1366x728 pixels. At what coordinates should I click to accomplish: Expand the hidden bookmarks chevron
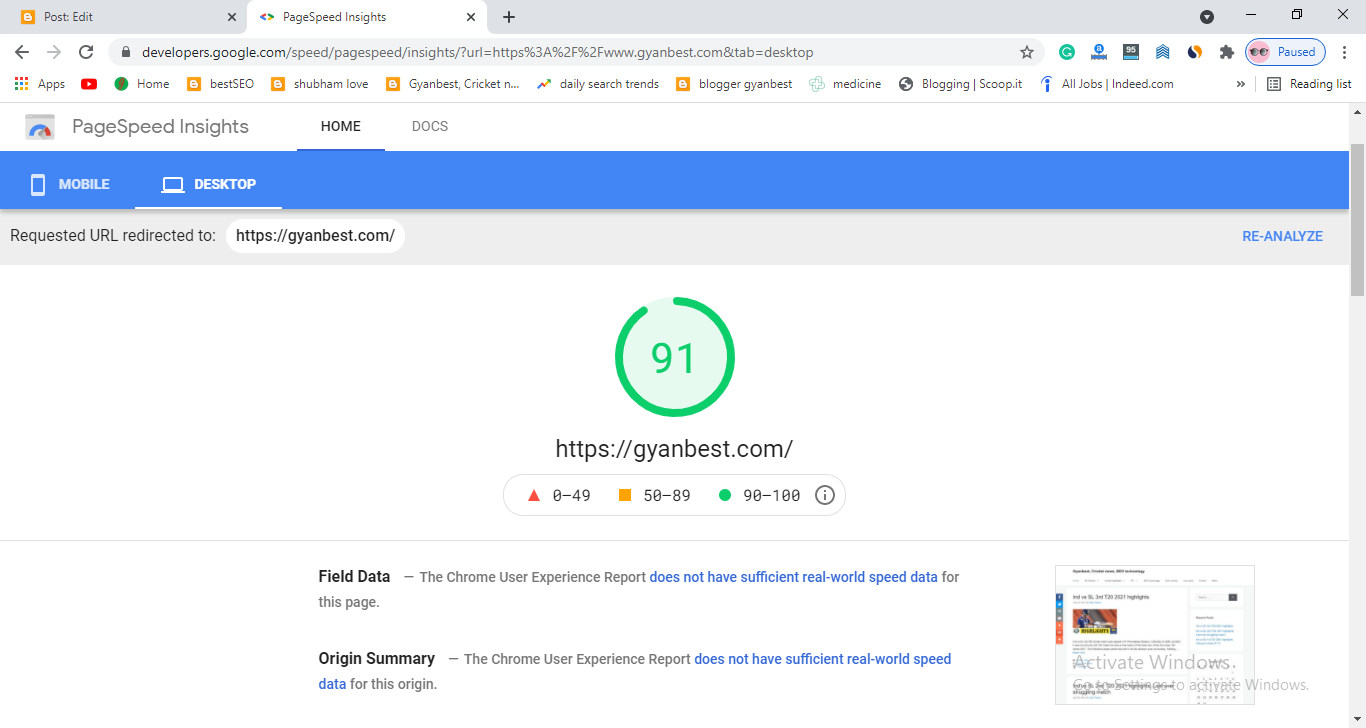[x=1241, y=84]
